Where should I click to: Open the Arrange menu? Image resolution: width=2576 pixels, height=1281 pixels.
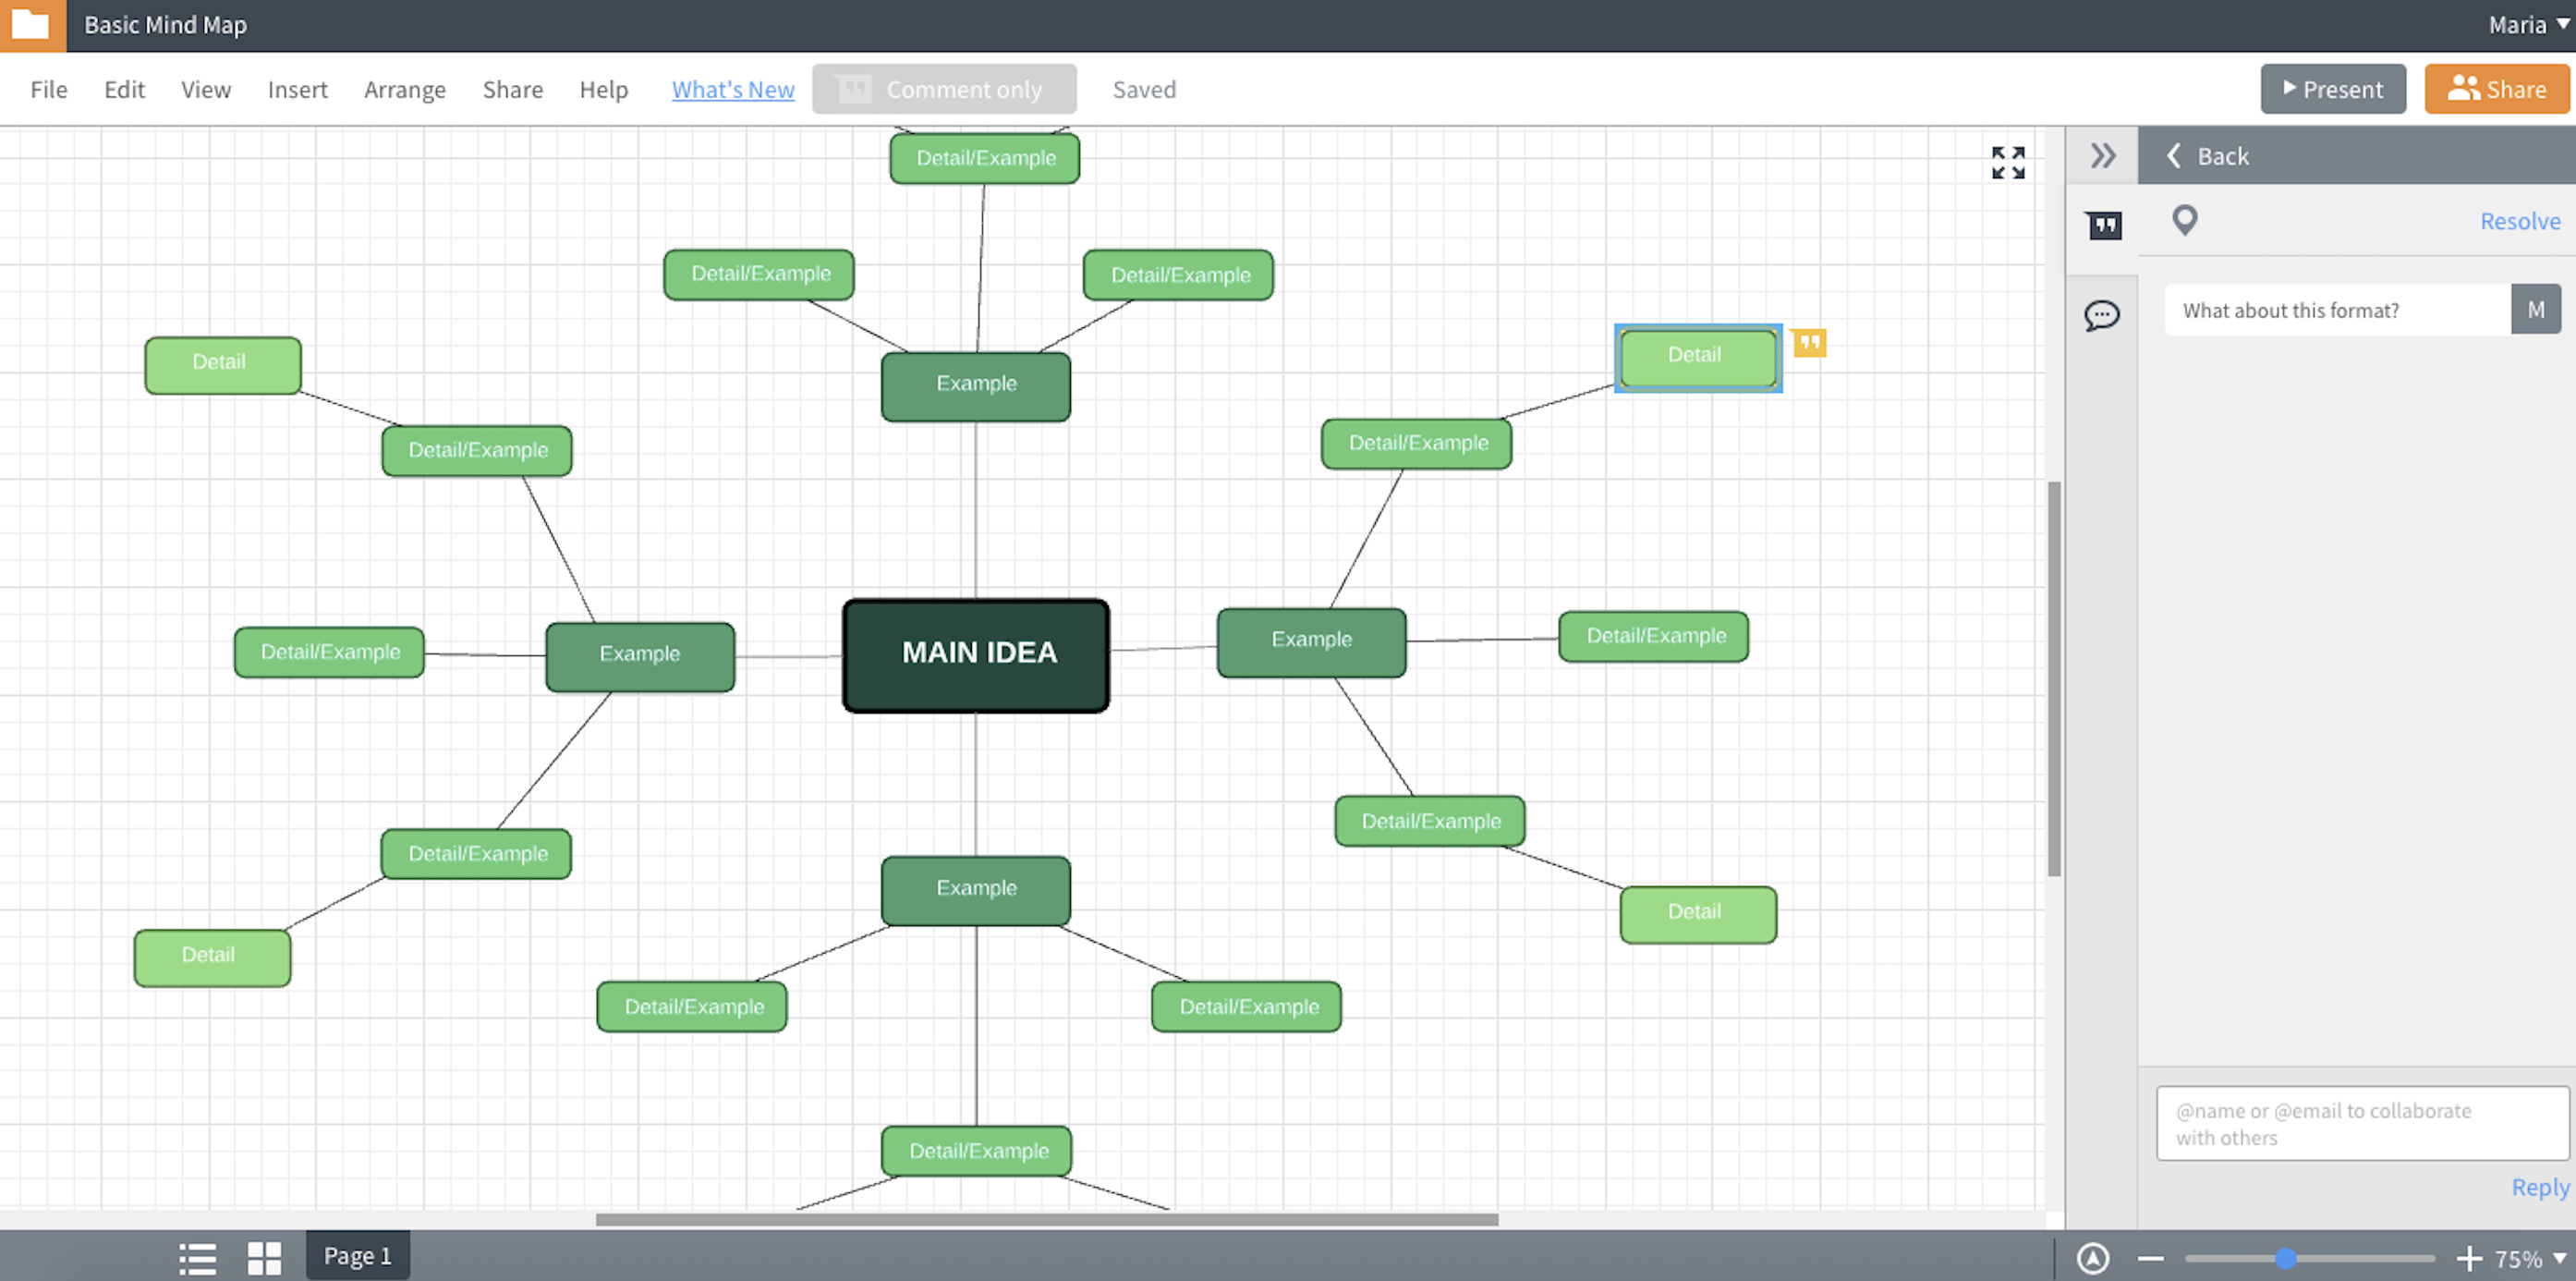(x=404, y=90)
